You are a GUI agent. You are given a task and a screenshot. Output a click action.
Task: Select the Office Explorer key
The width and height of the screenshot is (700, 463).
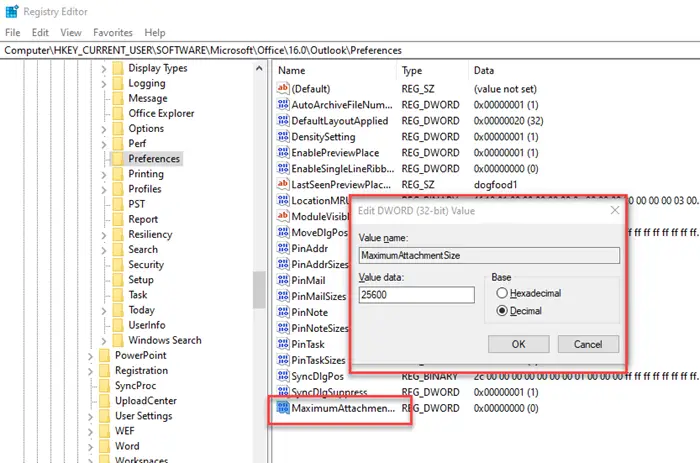tap(161, 113)
